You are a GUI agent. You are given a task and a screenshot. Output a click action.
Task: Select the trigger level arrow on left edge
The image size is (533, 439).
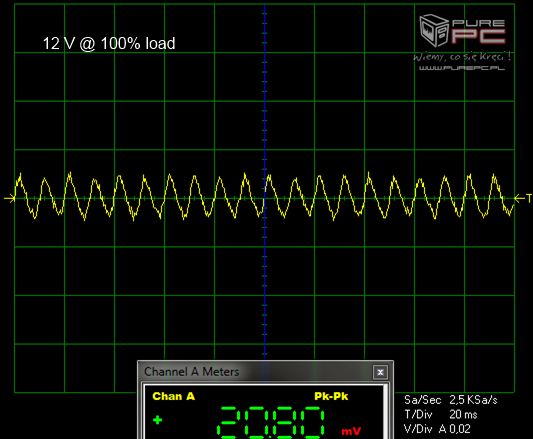point(10,198)
